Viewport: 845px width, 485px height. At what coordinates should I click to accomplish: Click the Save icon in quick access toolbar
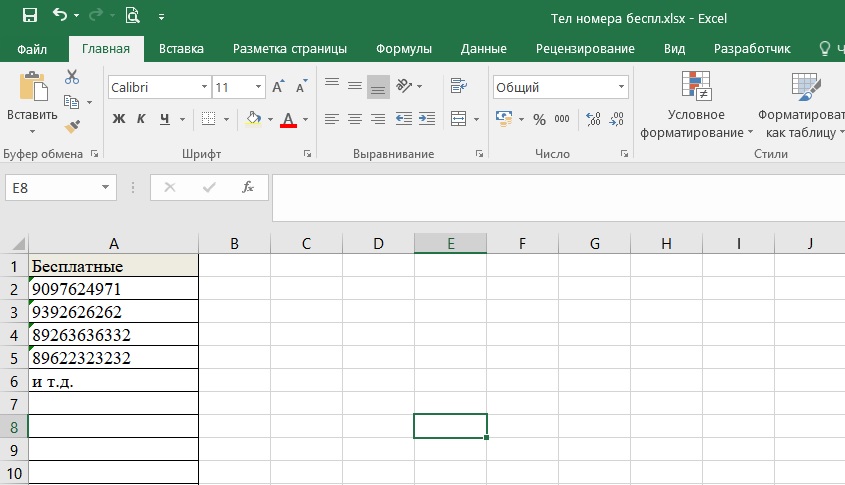(29, 15)
